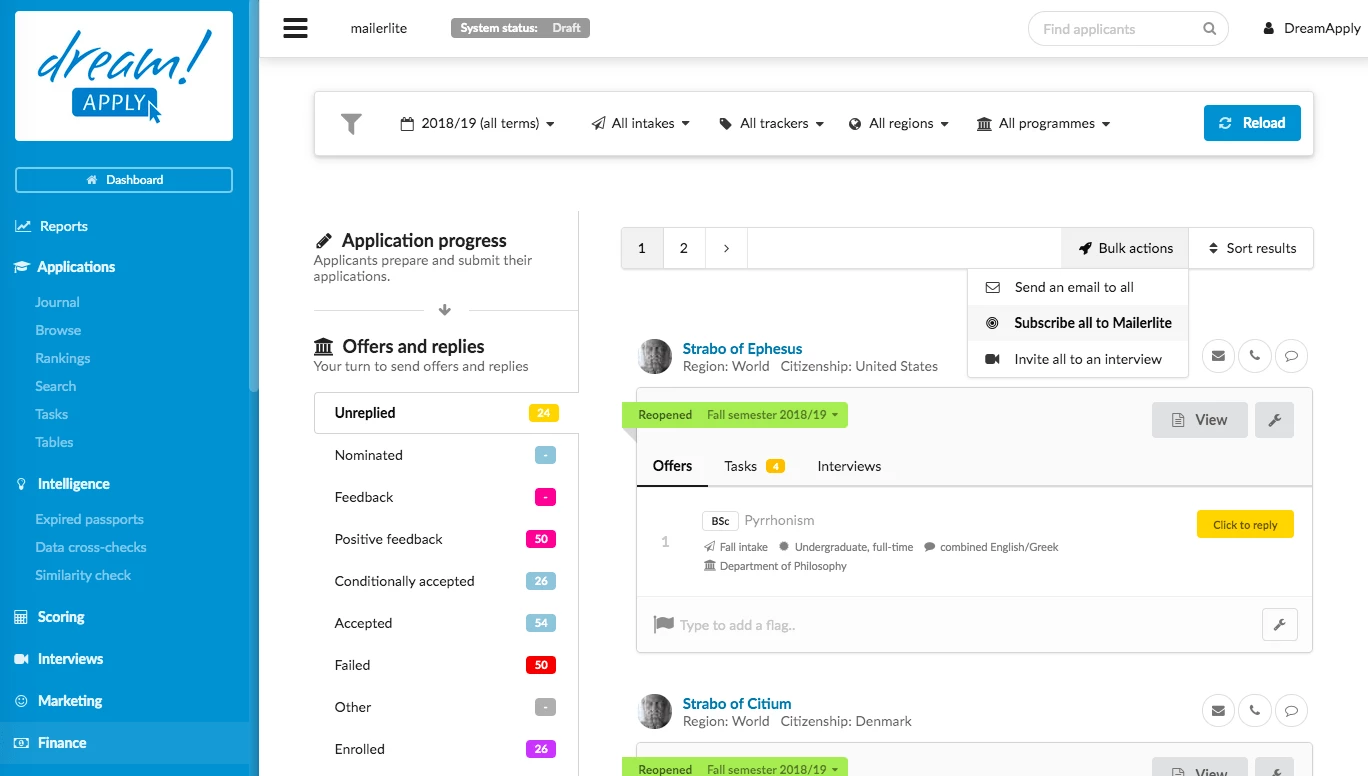Select Subscribe all to Mailerlite

click(1092, 323)
